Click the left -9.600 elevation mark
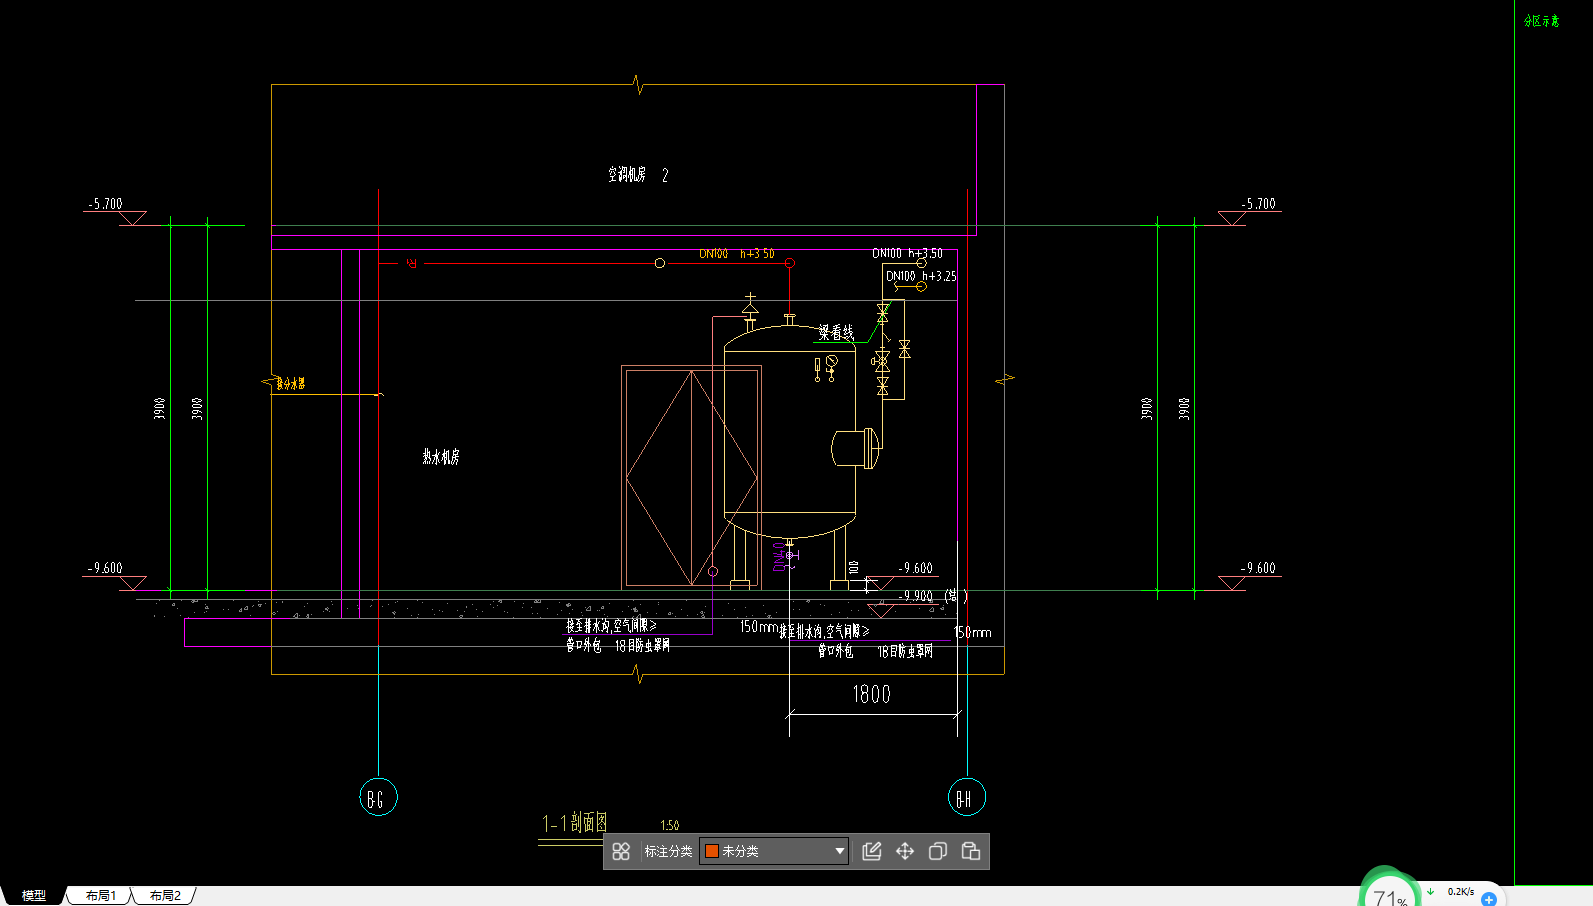The image size is (1593, 906). pos(104,568)
